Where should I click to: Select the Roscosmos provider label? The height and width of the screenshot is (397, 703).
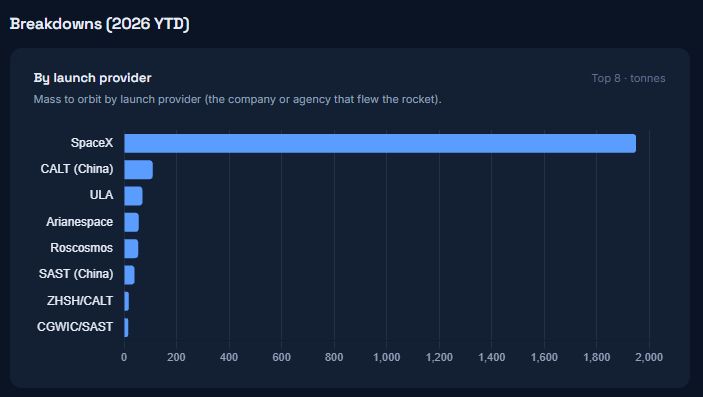click(82, 248)
